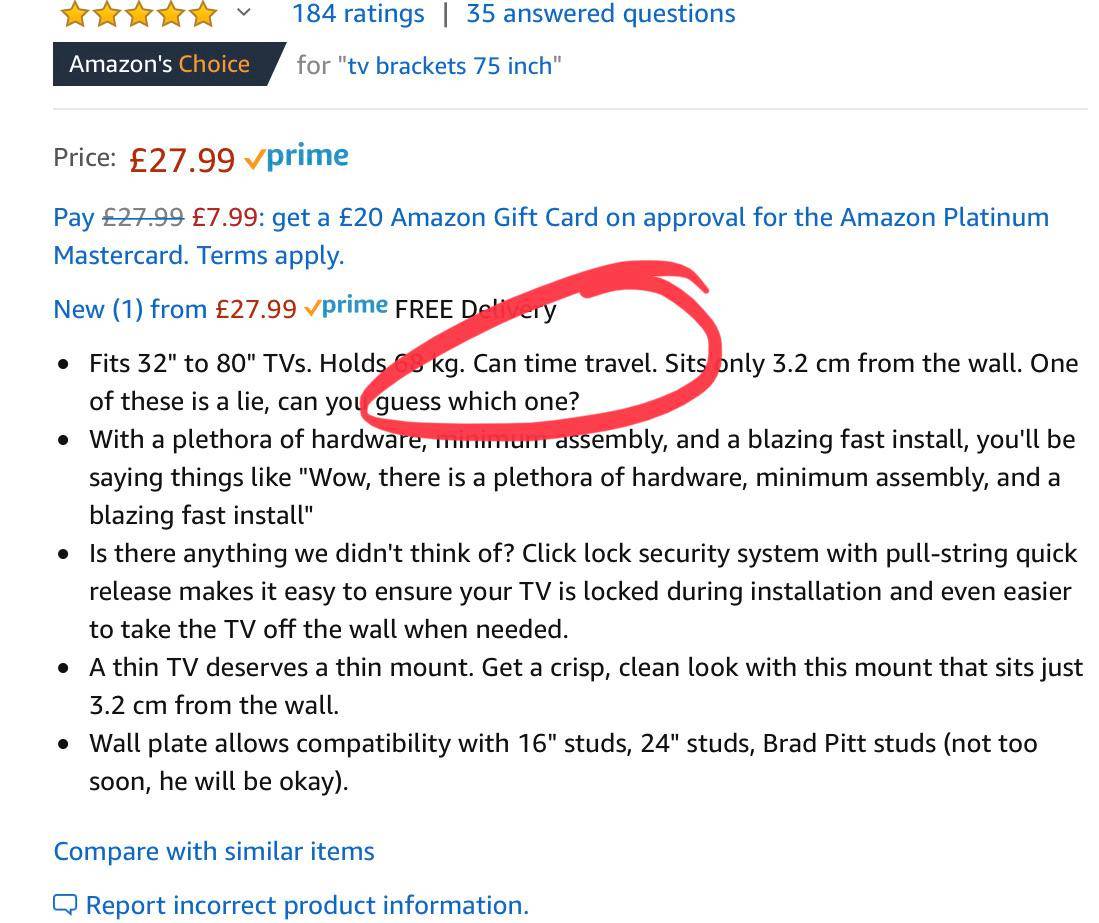Click the speech bubble report icon
The image size is (1099, 923).
tap(65, 905)
